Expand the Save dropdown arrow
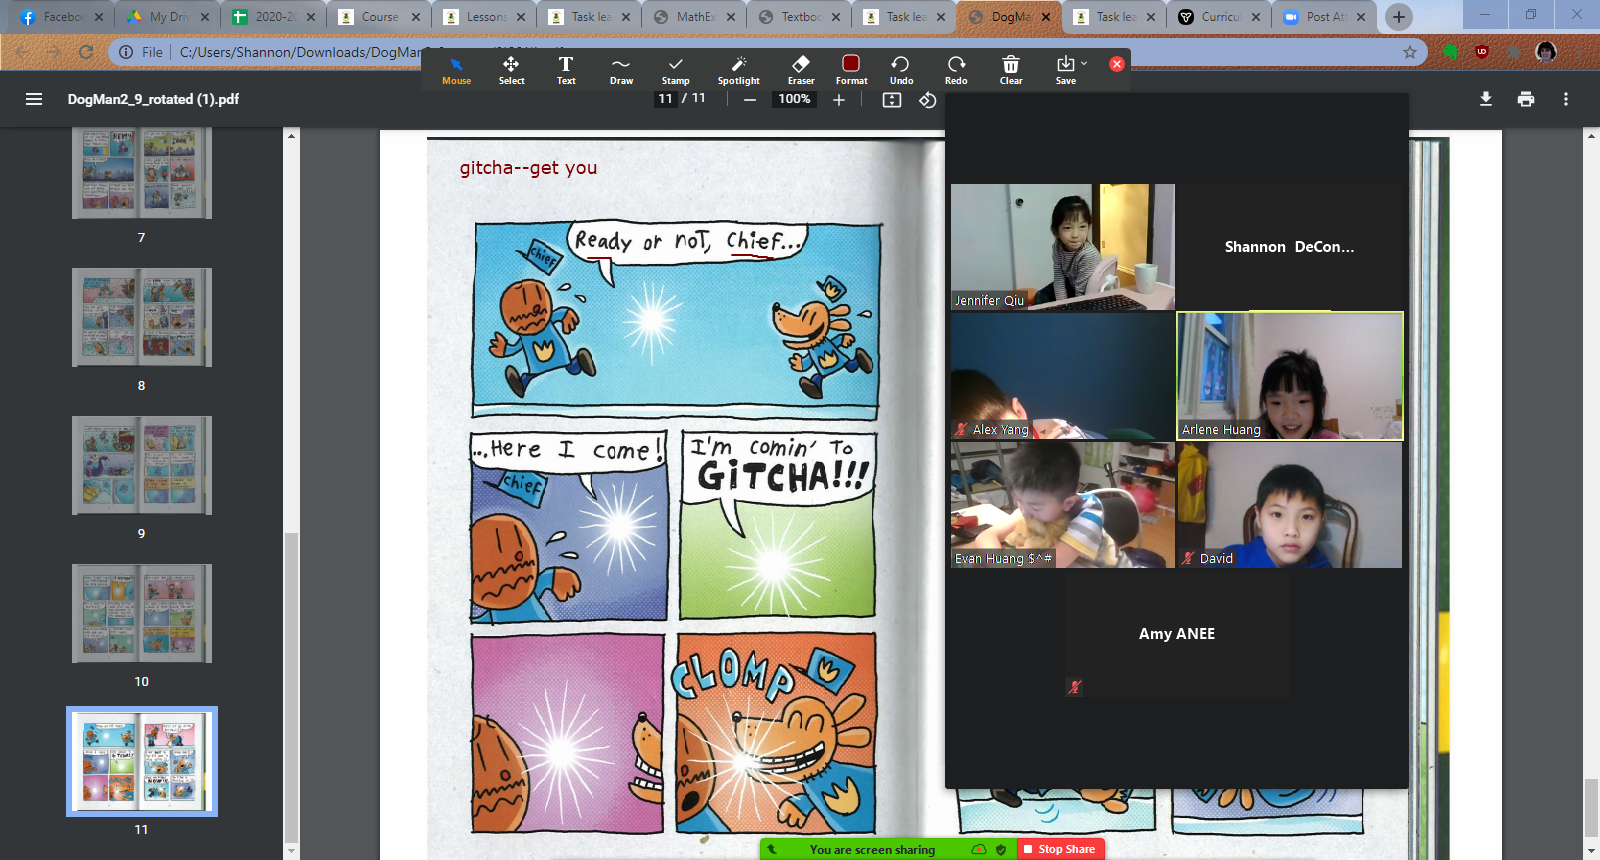The width and height of the screenshot is (1600, 860). [1084, 63]
